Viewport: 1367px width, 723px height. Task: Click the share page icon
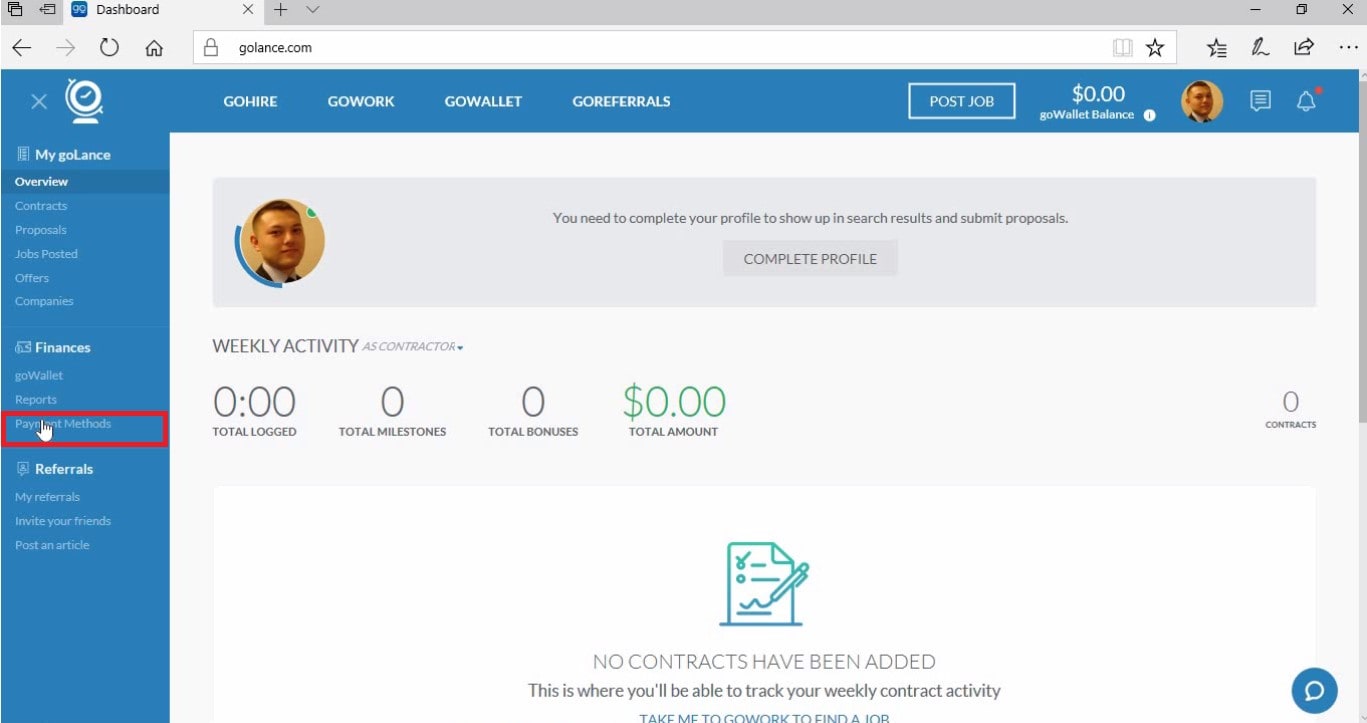pyautogui.click(x=1304, y=47)
